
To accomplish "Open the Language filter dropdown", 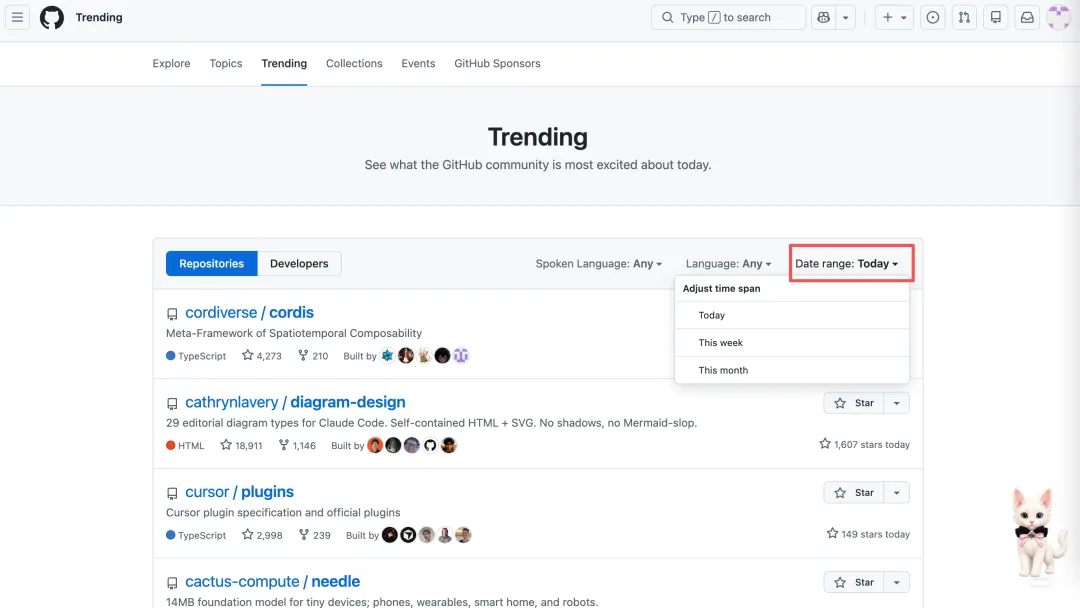I will pyautogui.click(x=728, y=264).
